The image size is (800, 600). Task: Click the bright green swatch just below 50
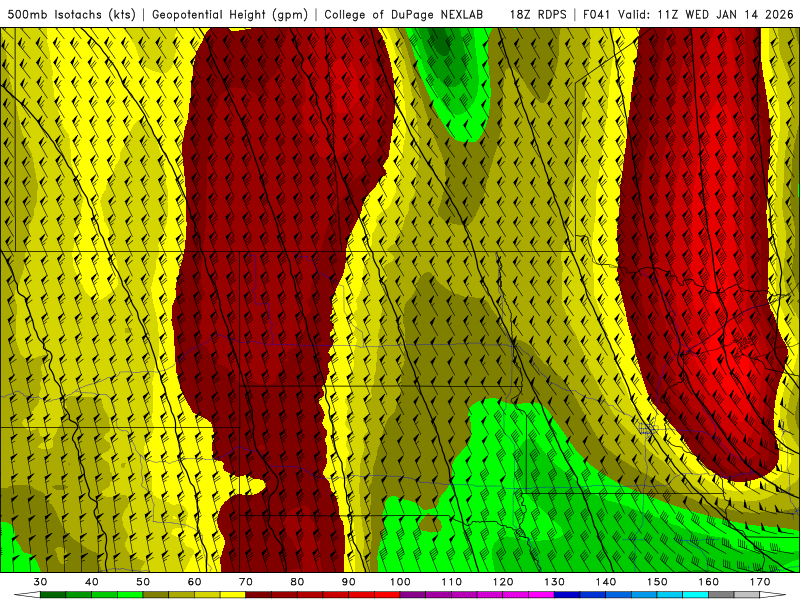(x=130, y=595)
